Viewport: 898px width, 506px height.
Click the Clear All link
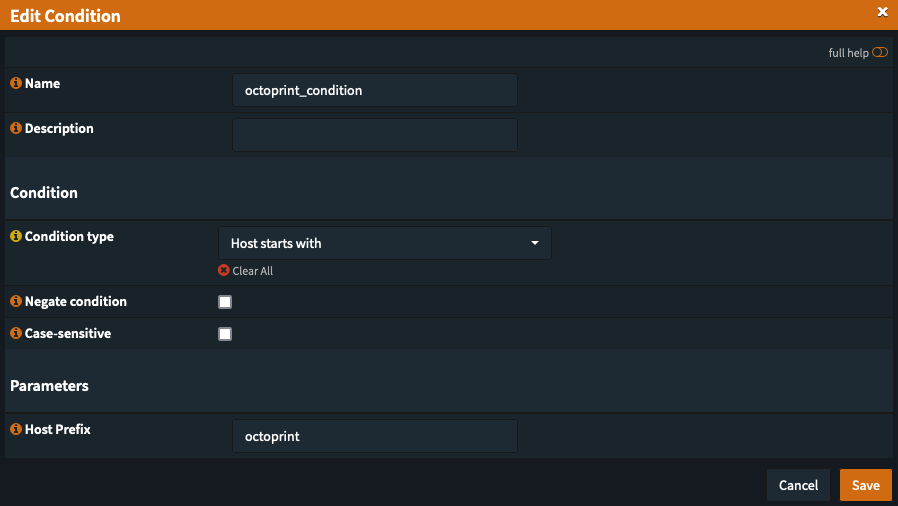point(253,271)
